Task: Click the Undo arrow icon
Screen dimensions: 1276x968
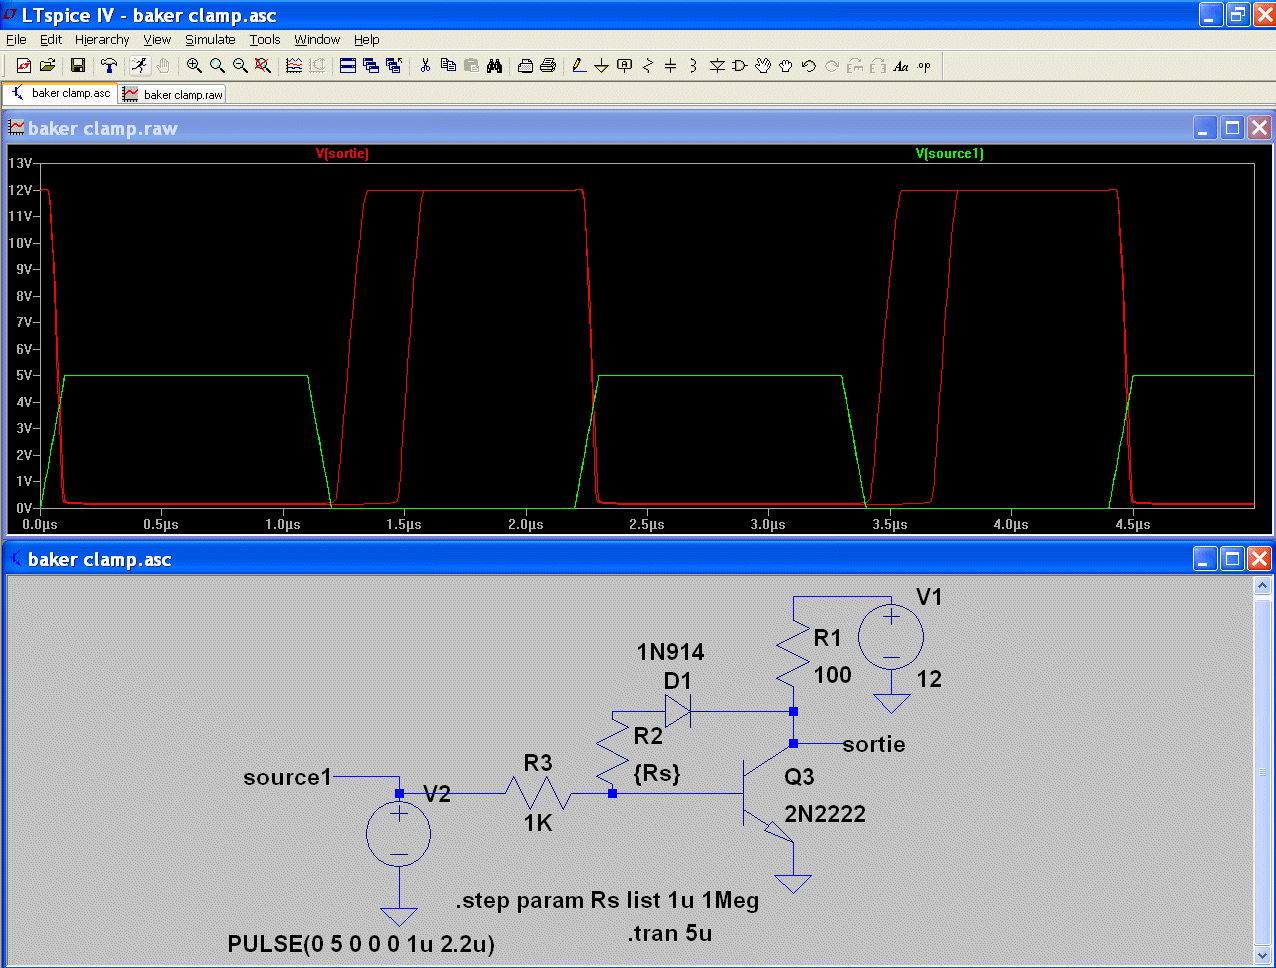Action: pyautogui.click(x=809, y=66)
